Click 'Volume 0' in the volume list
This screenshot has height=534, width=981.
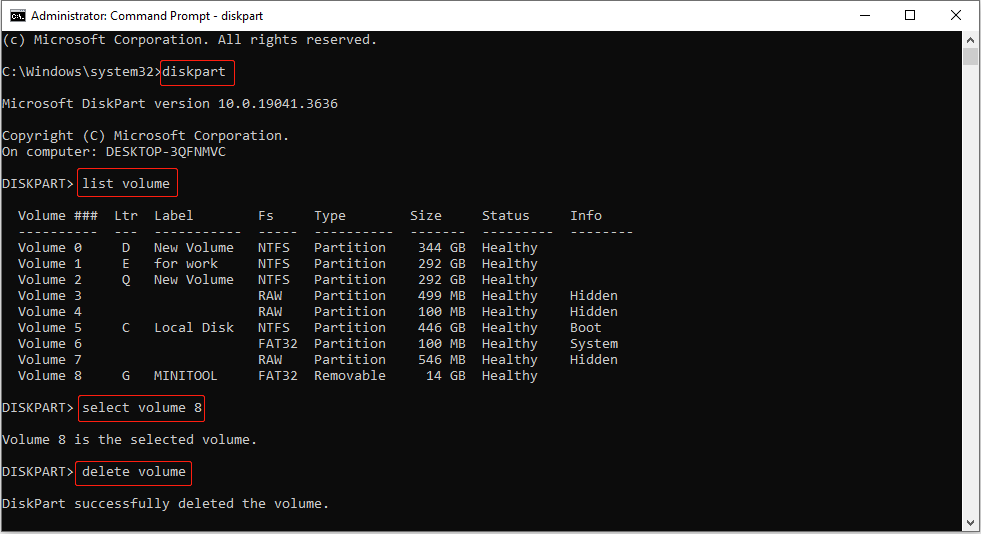point(50,248)
